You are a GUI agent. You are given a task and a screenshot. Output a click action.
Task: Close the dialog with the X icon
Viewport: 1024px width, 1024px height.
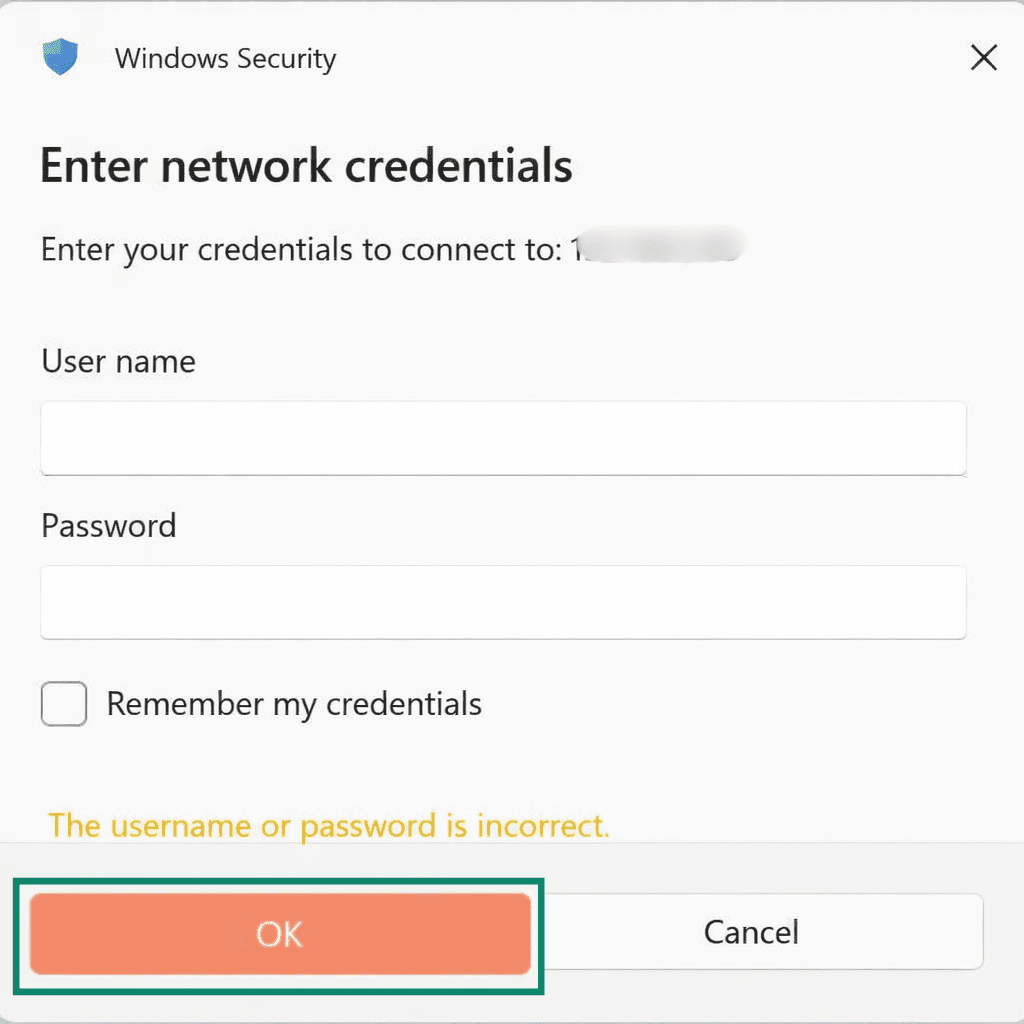point(983,57)
